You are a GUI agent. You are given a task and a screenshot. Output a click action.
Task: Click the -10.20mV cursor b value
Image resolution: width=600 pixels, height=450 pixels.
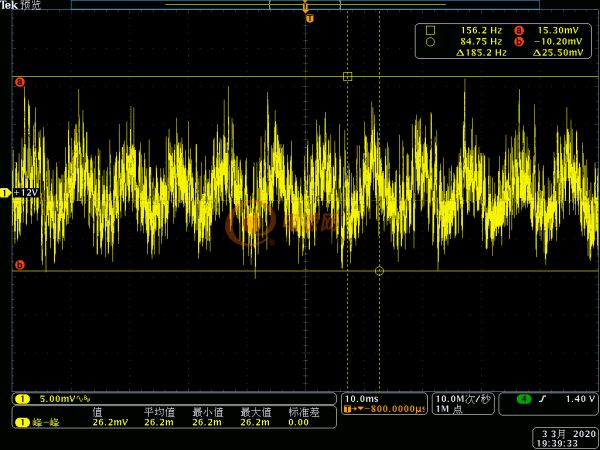(x=558, y=41)
